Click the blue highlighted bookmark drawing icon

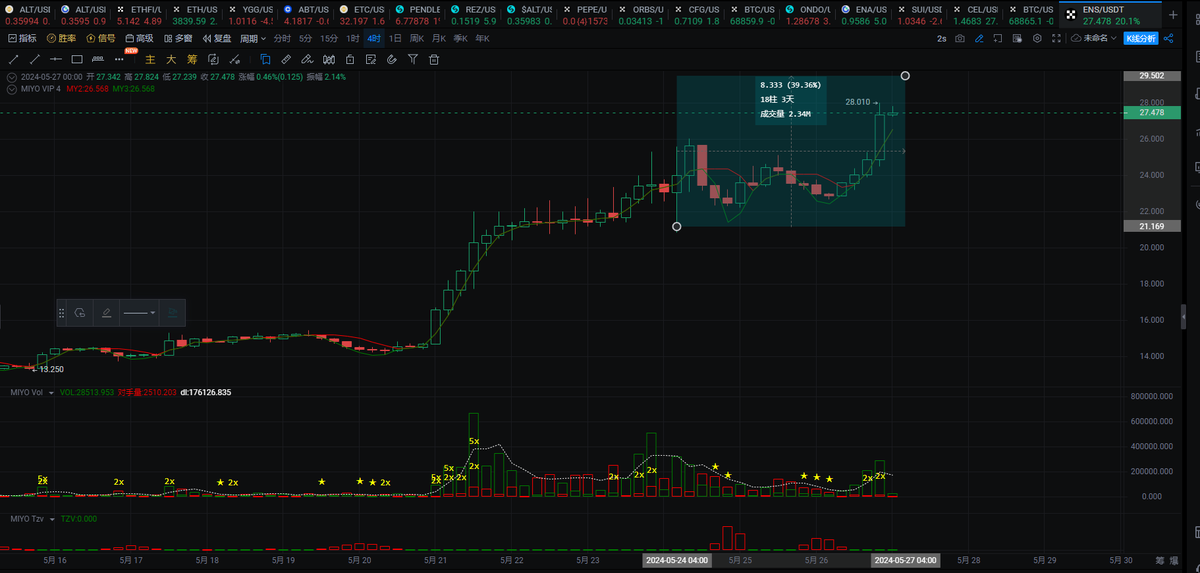(265, 59)
